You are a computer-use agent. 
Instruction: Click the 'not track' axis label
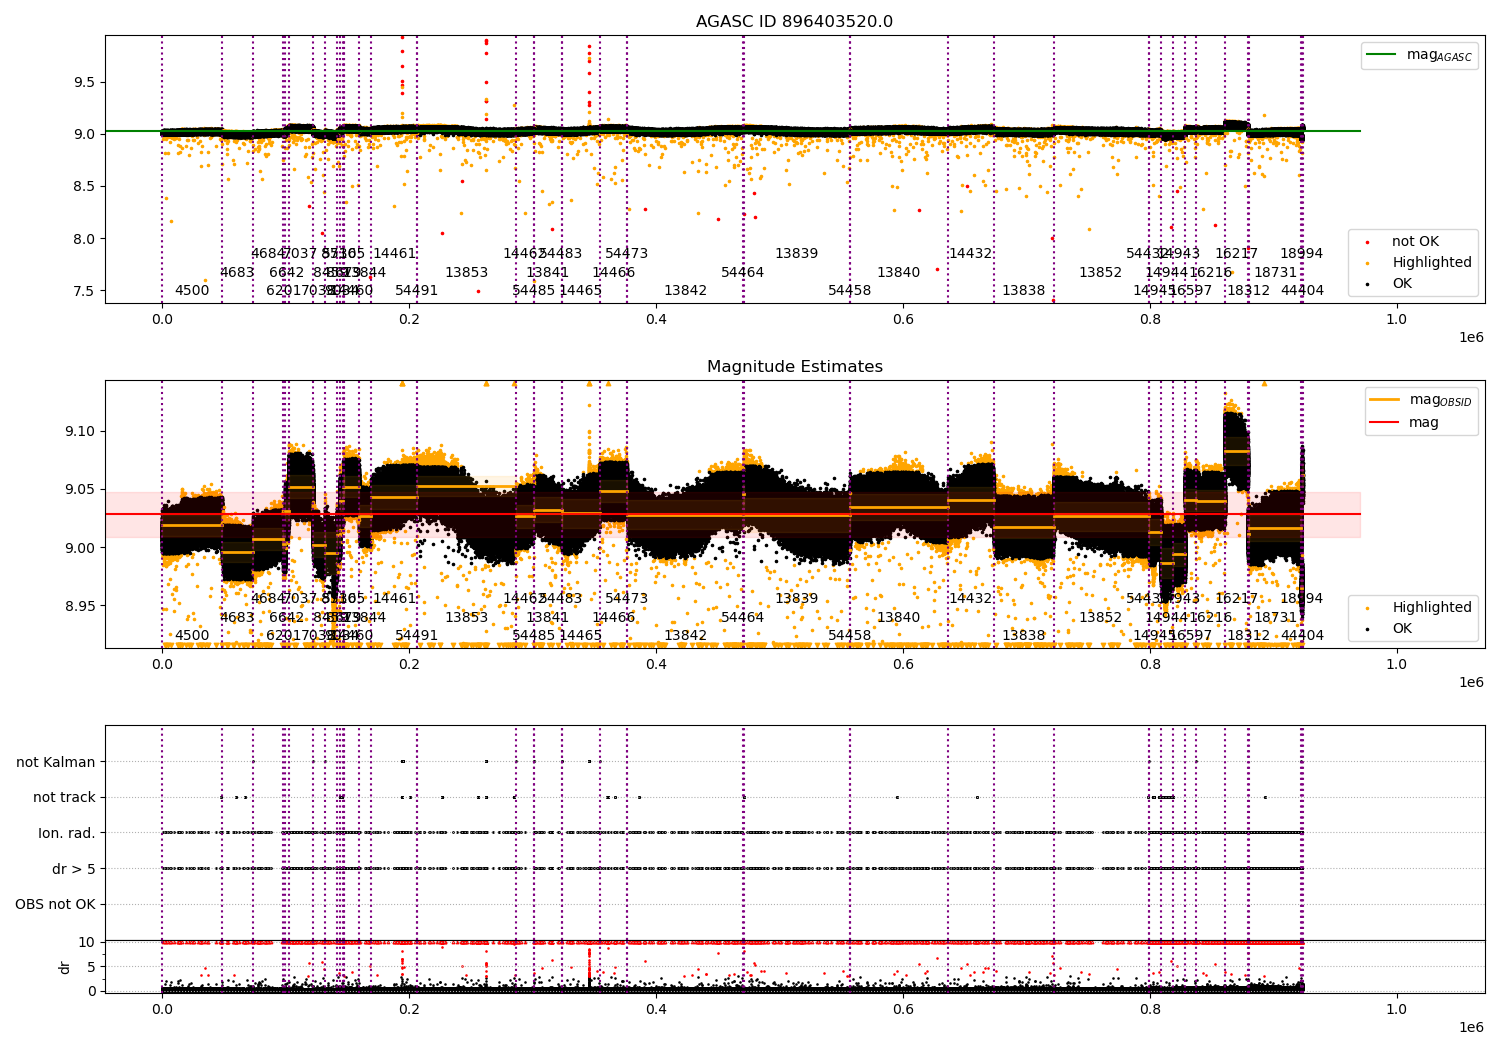click(x=64, y=797)
